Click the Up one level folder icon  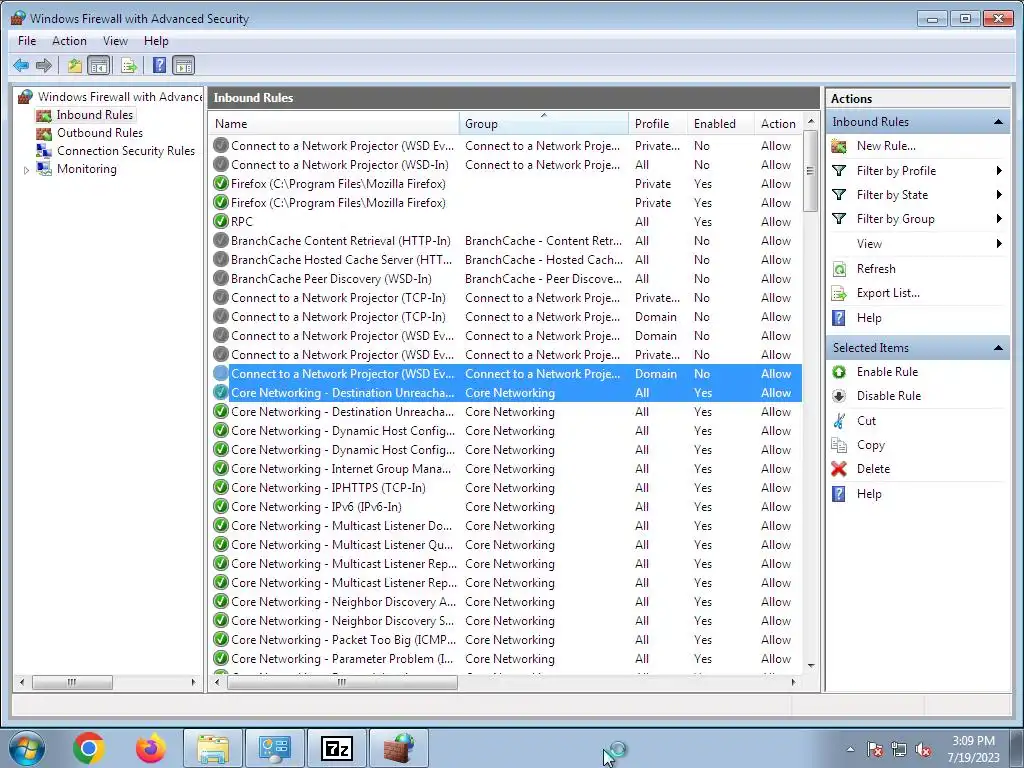coord(74,65)
